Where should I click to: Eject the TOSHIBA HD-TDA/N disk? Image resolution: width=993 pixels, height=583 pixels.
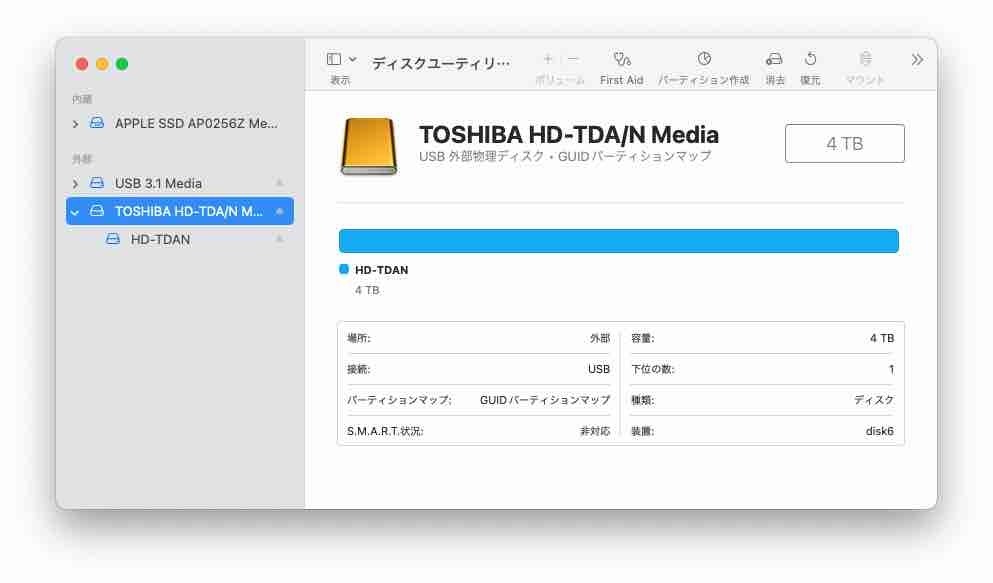click(x=279, y=211)
